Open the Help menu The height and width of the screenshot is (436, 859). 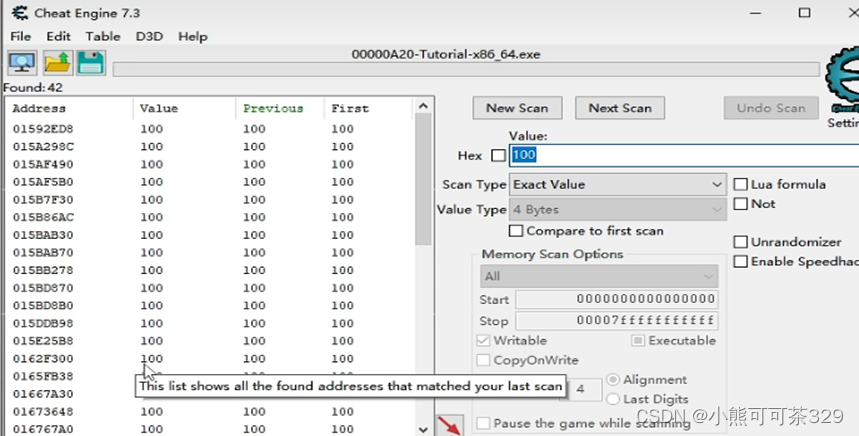point(193,36)
